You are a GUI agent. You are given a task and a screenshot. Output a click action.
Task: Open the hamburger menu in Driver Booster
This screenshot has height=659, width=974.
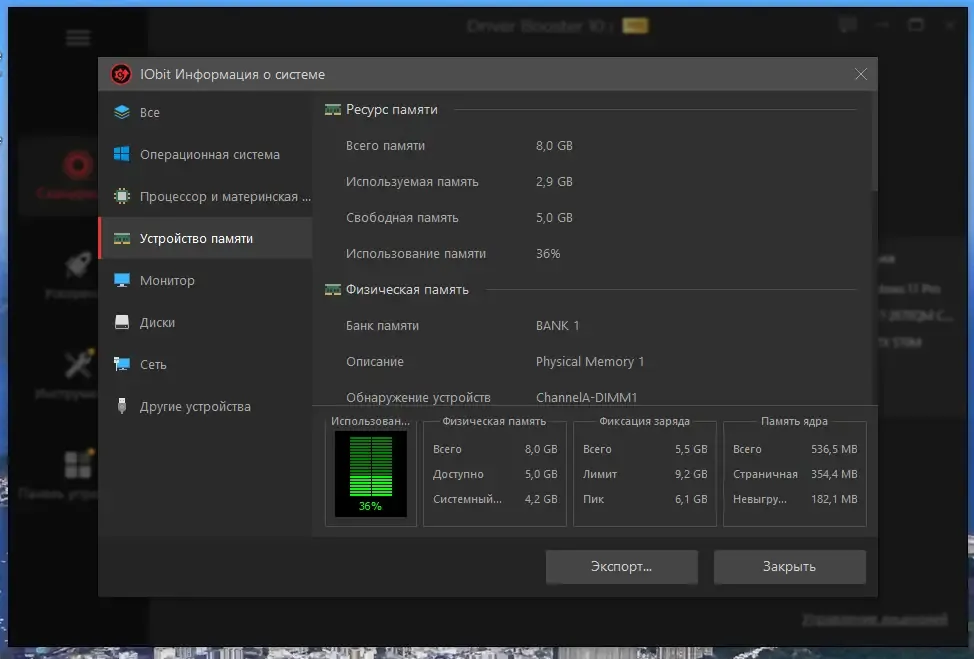coord(78,39)
